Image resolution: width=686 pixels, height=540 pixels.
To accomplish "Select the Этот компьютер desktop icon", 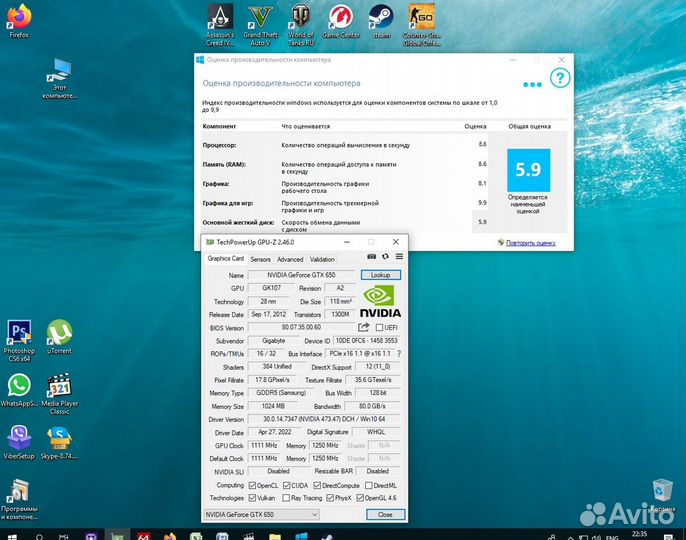I will click(x=60, y=79).
